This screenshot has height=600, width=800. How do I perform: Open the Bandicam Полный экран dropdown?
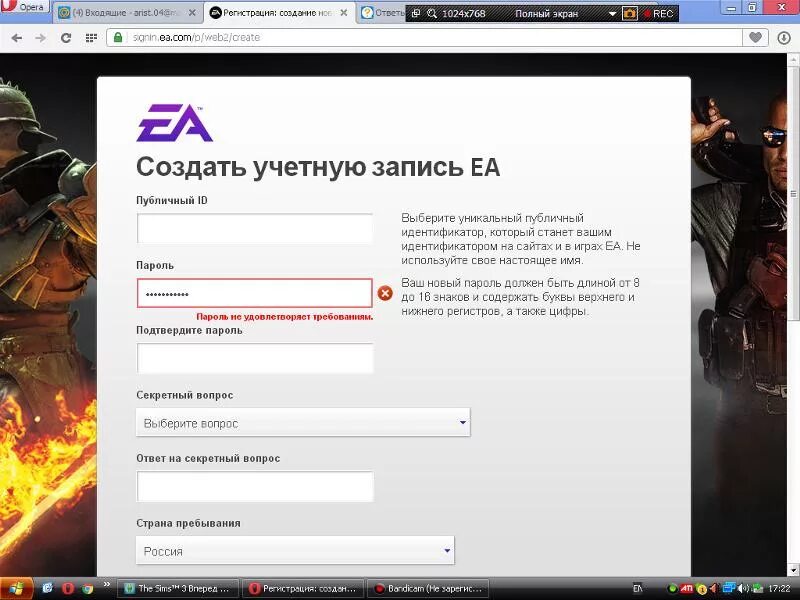612,14
